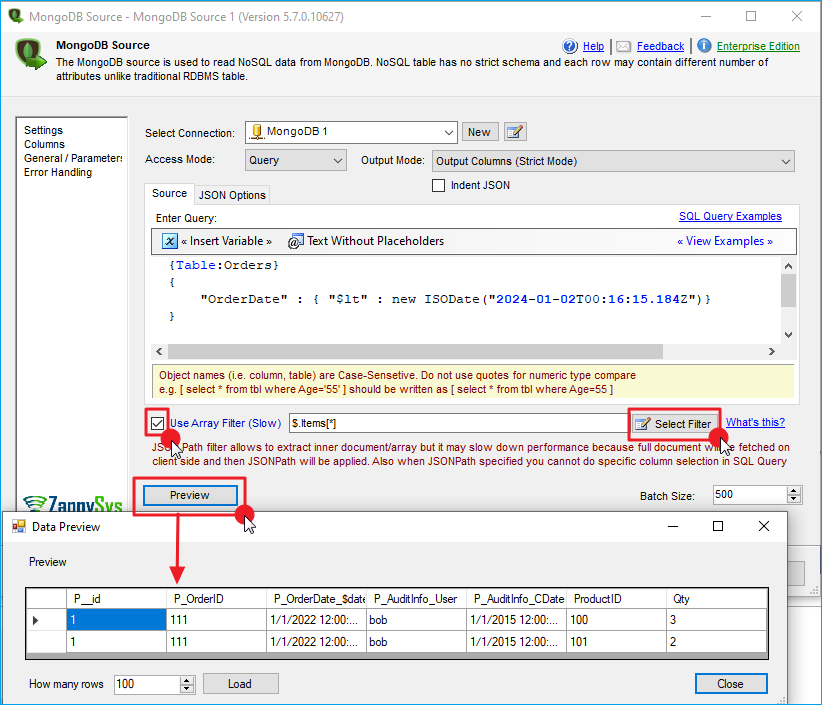Click the Feedback envelope icon
The image size is (822, 705).
623,46
